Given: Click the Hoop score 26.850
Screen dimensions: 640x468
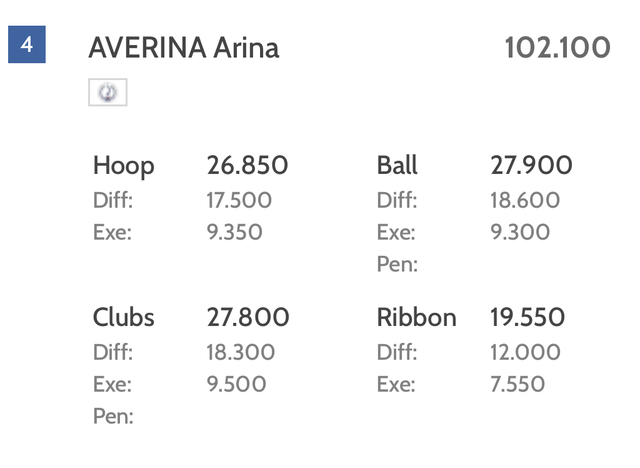Looking at the screenshot, I should click(x=247, y=165).
